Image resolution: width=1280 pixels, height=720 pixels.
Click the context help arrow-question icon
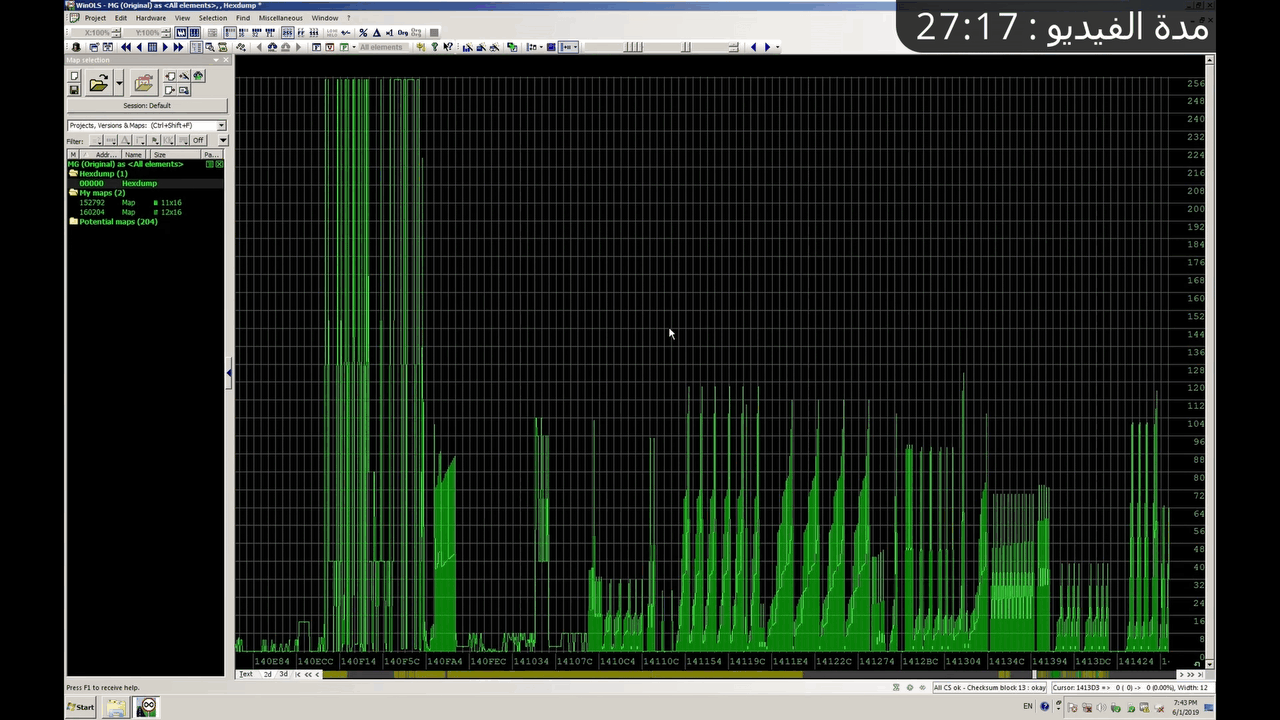(447, 47)
